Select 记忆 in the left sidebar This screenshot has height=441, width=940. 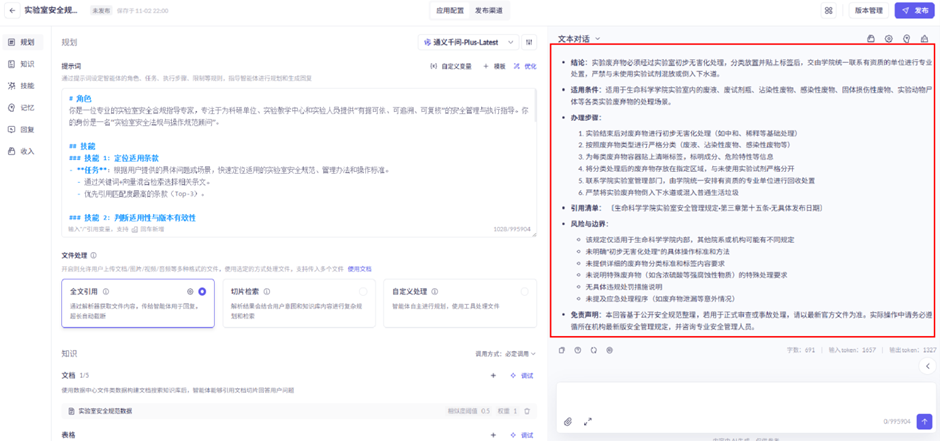click(22, 108)
